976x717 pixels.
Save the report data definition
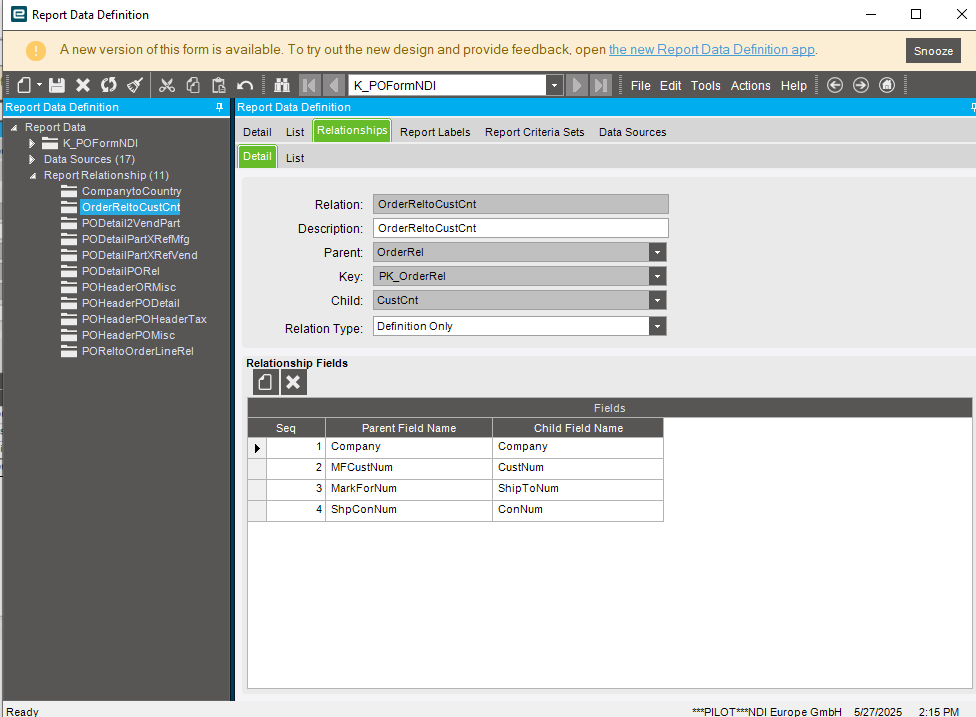[x=57, y=85]
